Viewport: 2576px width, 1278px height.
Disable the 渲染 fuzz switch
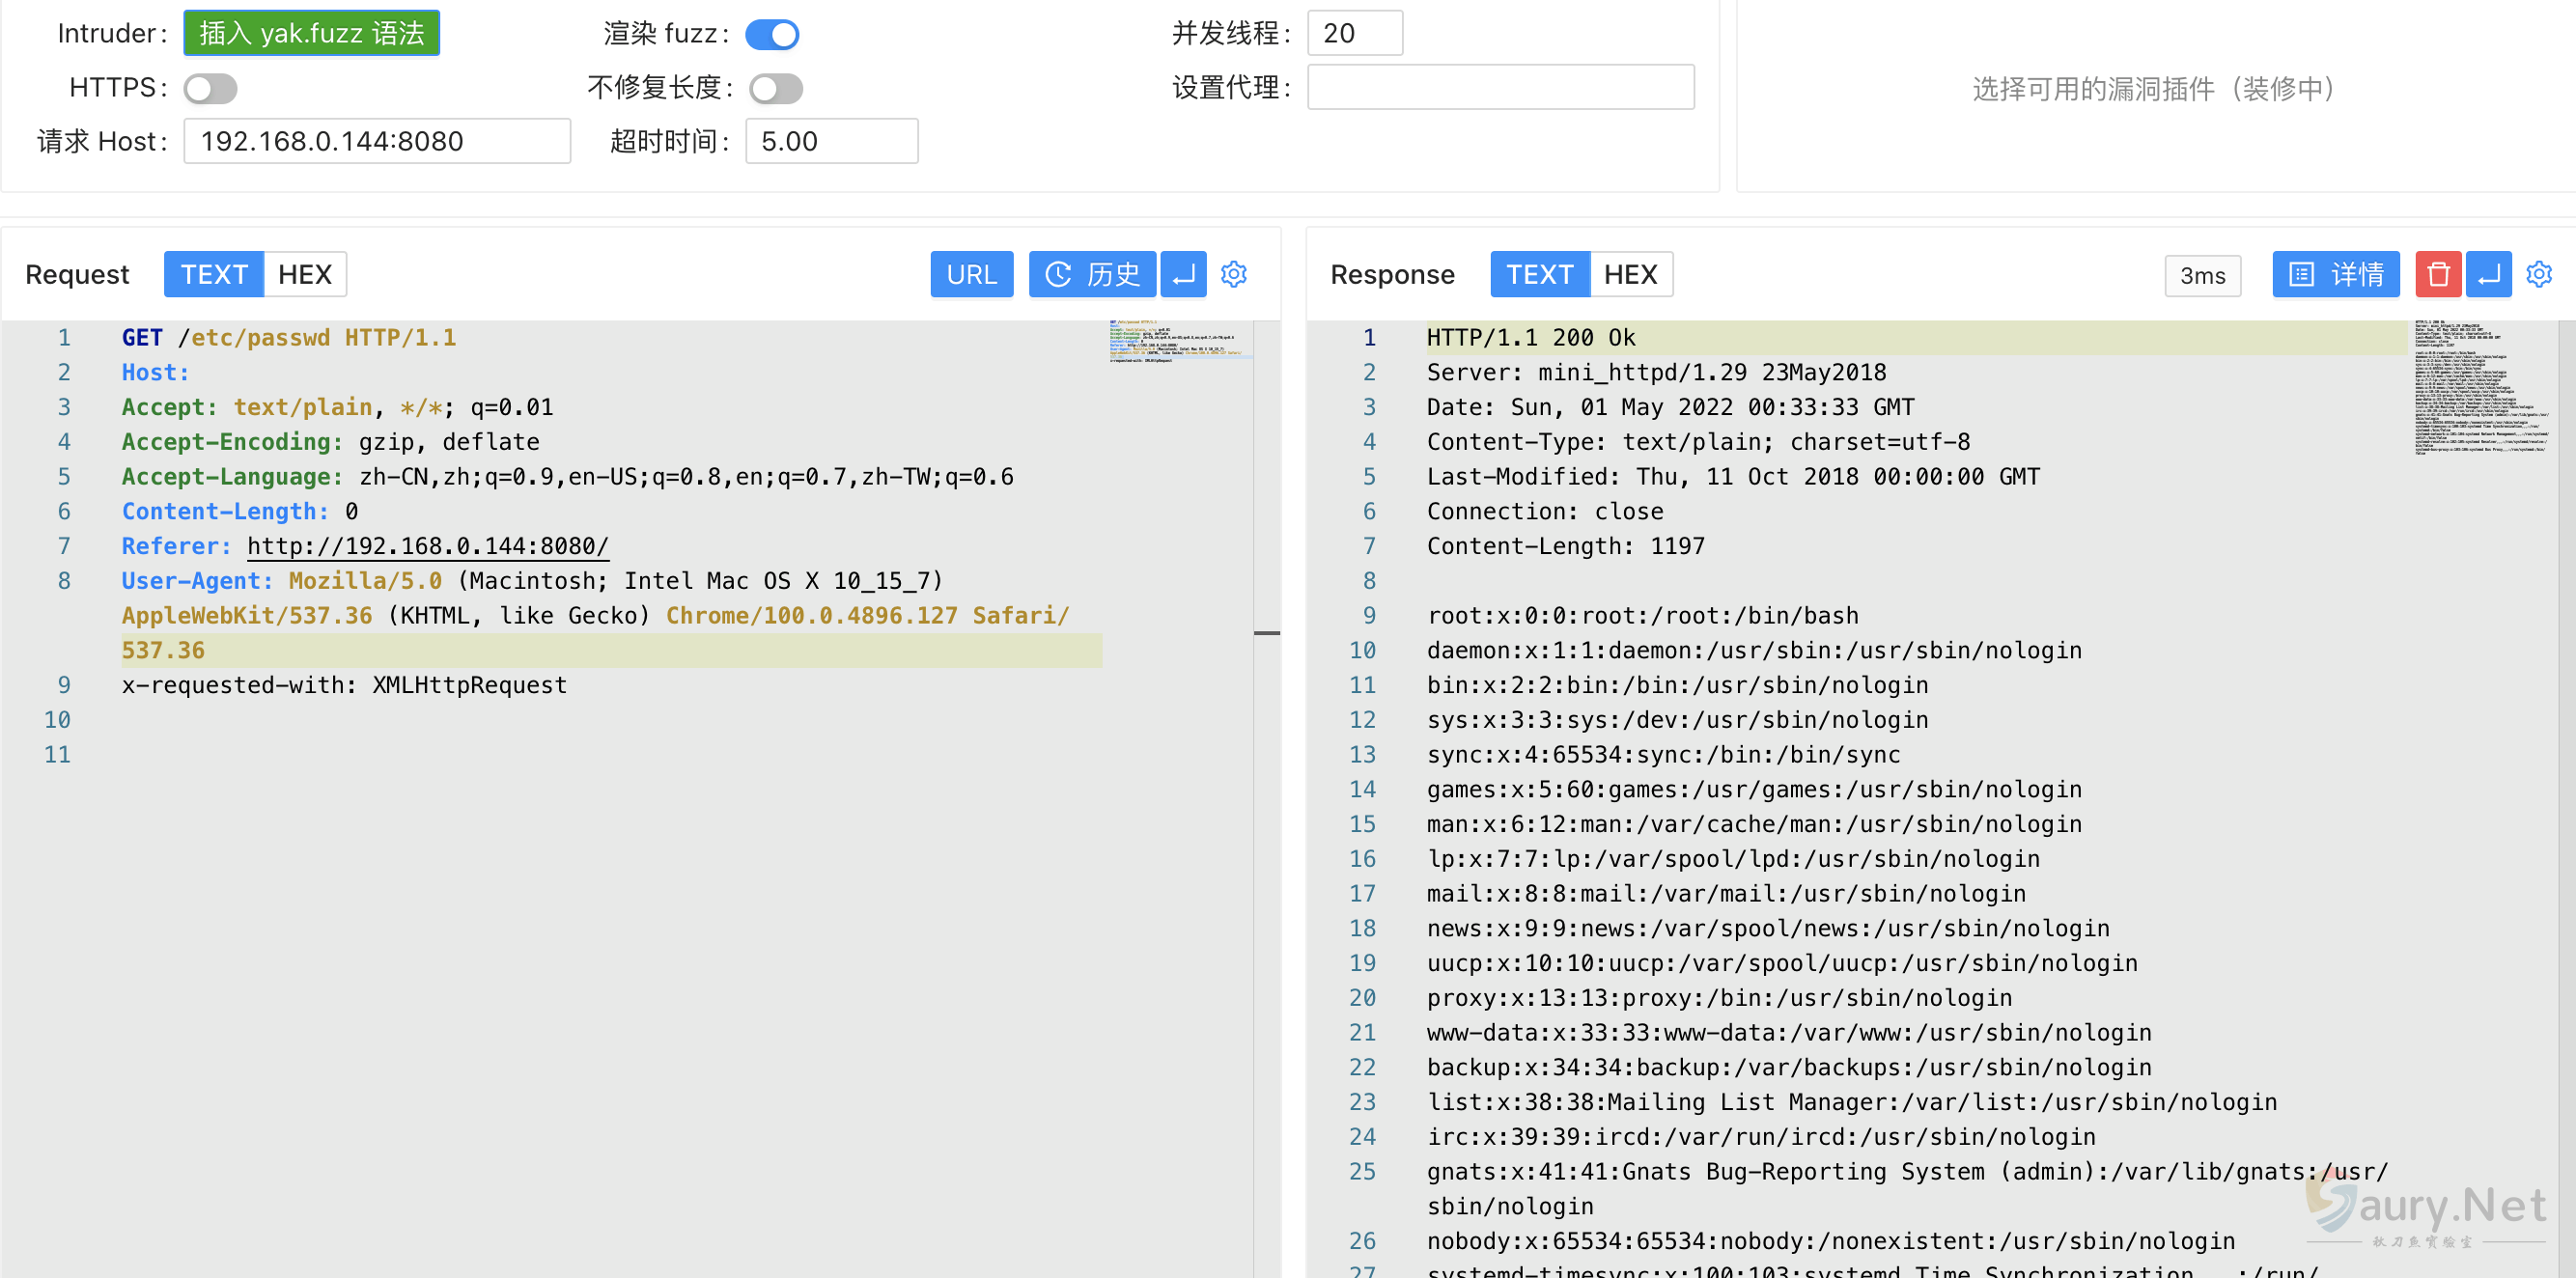coord(772,34)
